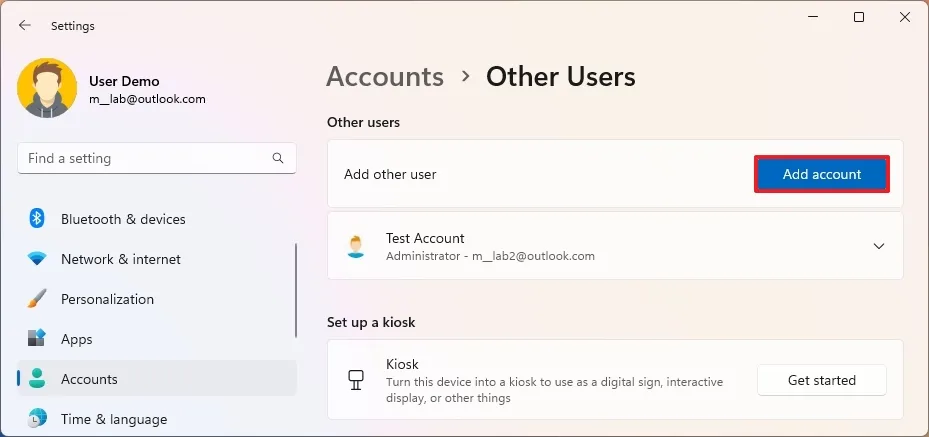Click the Bluetooth & devices icon
Viewport: 929px width, 437px height.
[x=37, y=219]
